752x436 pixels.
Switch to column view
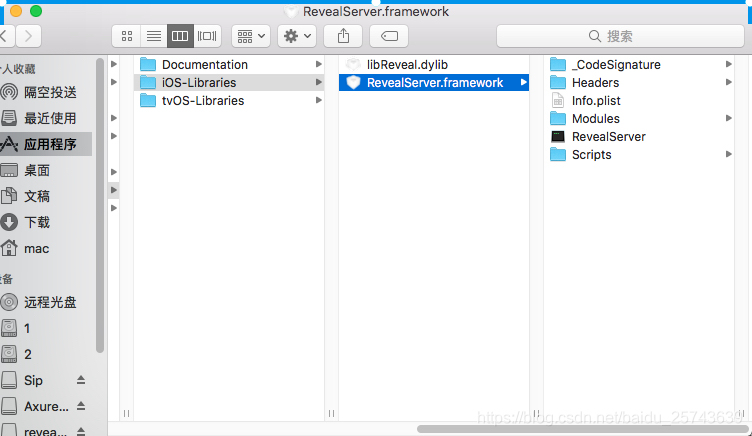(180, 36)
